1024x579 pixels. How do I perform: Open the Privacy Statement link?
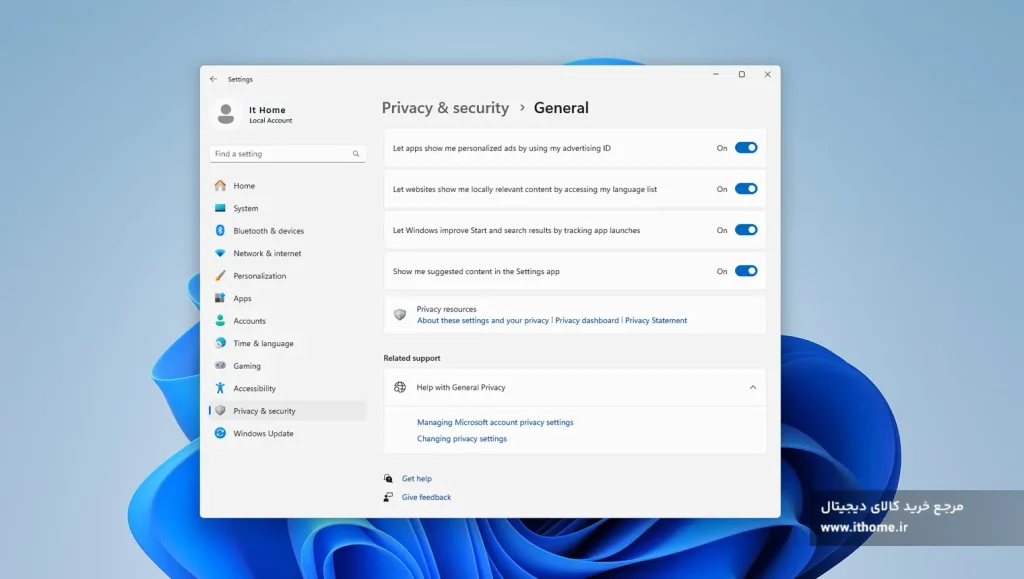(x=656, y=321)
